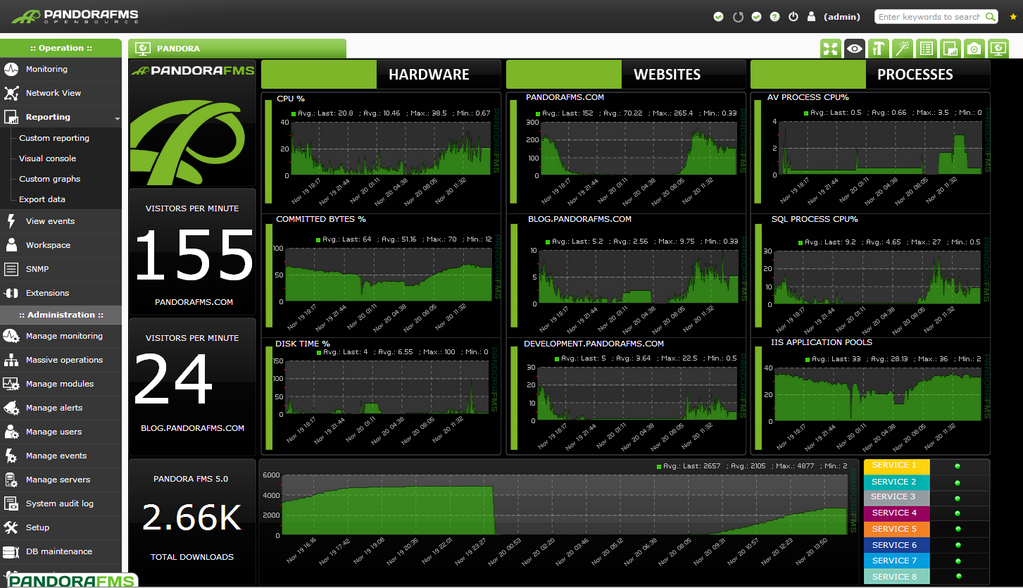Click the 2.66K total downloads value
This screenshot has height=588, width=1023.
click(192, 518)
